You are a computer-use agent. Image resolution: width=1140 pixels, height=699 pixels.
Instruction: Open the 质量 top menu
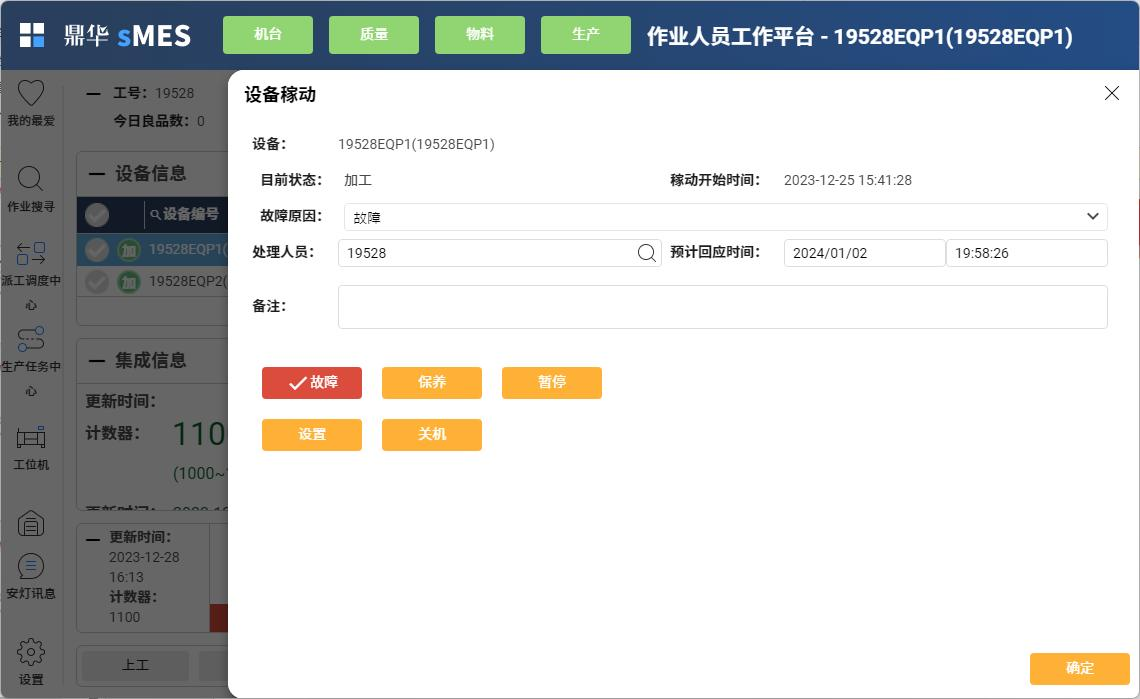[x=374, y=35]
